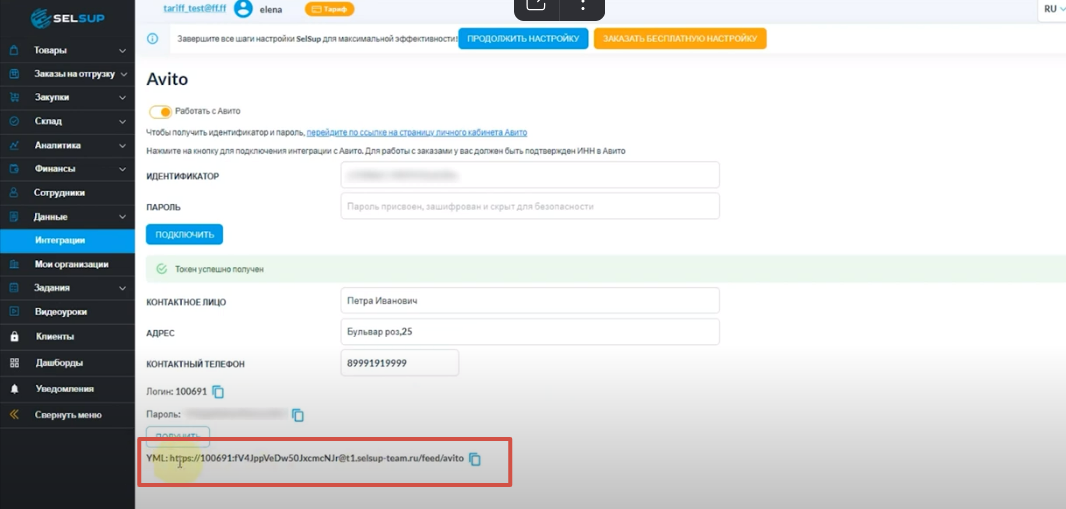The height and width of the screenshot is (509, 1066).
Task: Click the ПРОДОЛЖИТЬ НАСТРОЙКУ button
Action: pyautogui.click(x=523, y=39)
